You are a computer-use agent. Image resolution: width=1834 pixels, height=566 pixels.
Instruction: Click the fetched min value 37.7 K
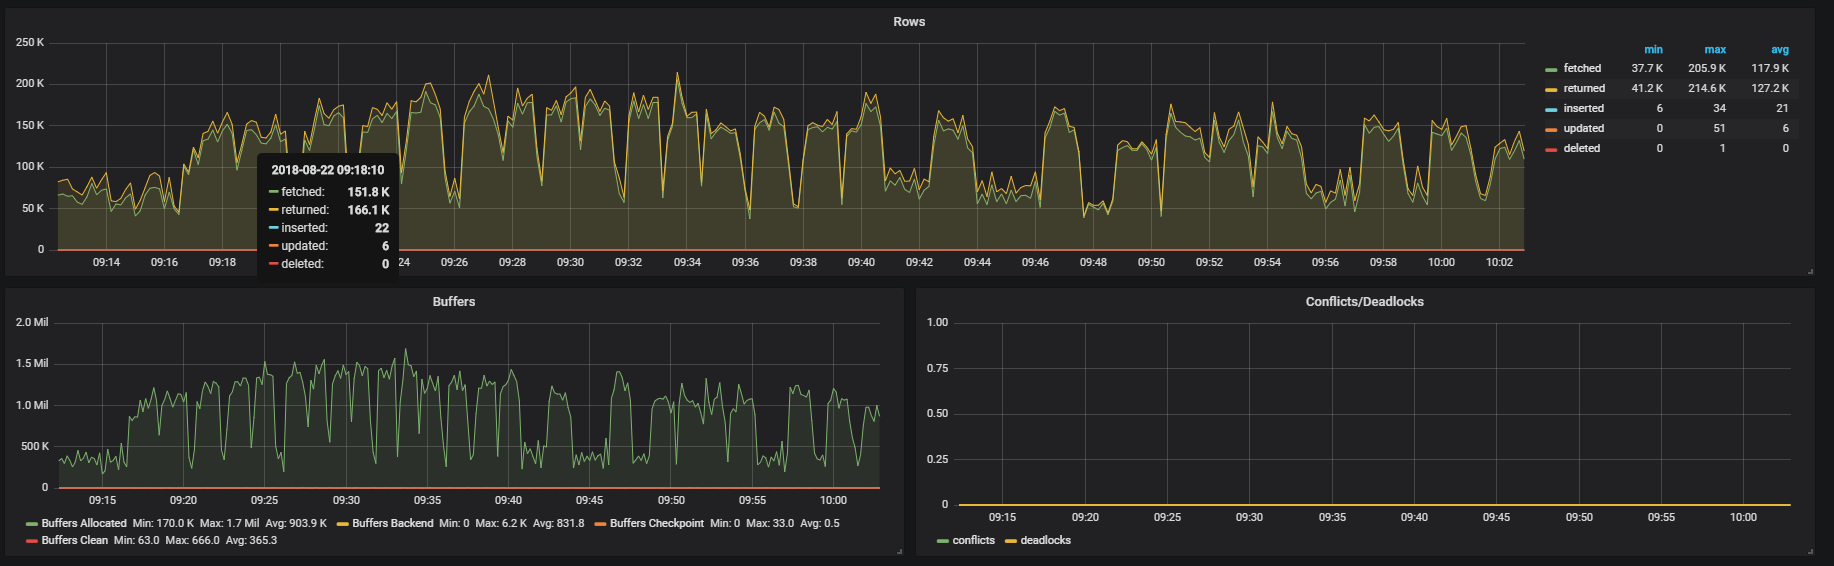pos(1647,68)
